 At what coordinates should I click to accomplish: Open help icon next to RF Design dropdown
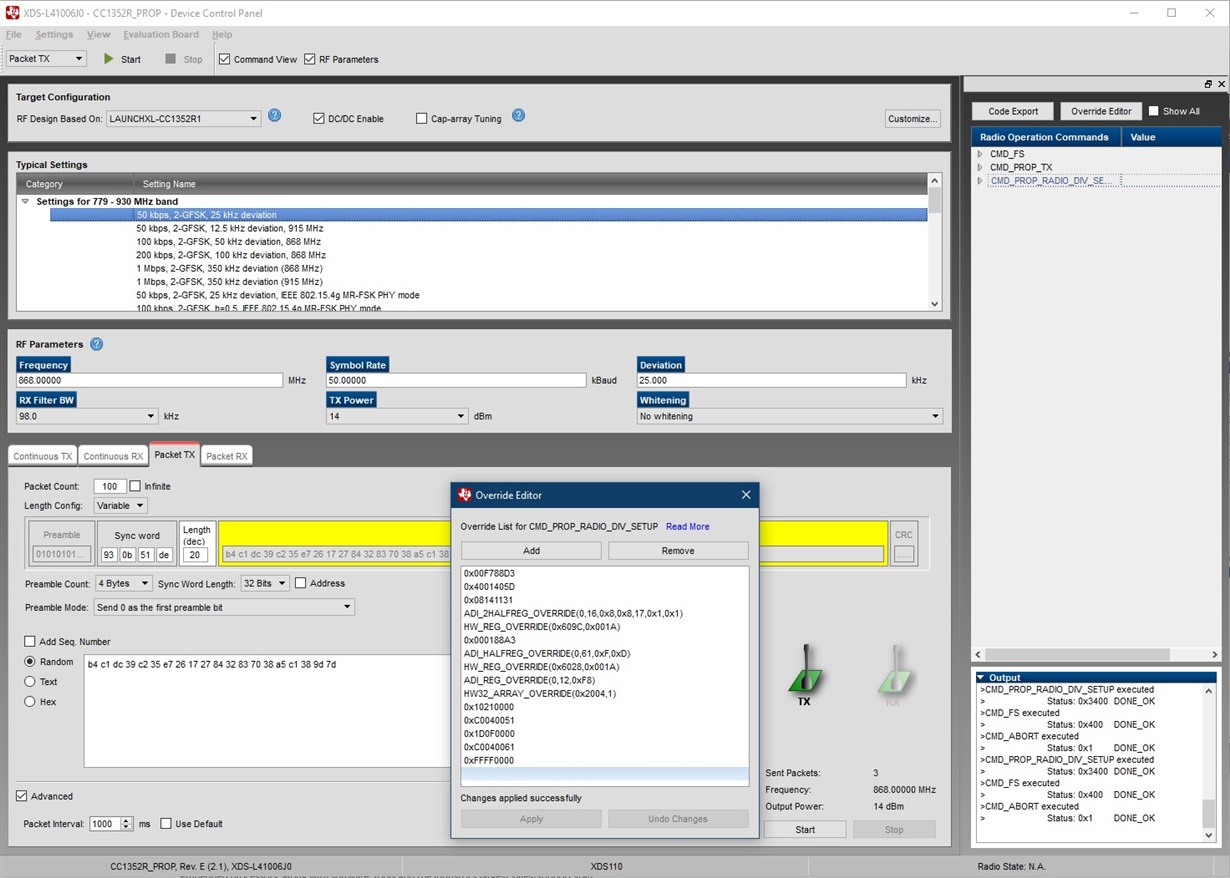(275, 116)
